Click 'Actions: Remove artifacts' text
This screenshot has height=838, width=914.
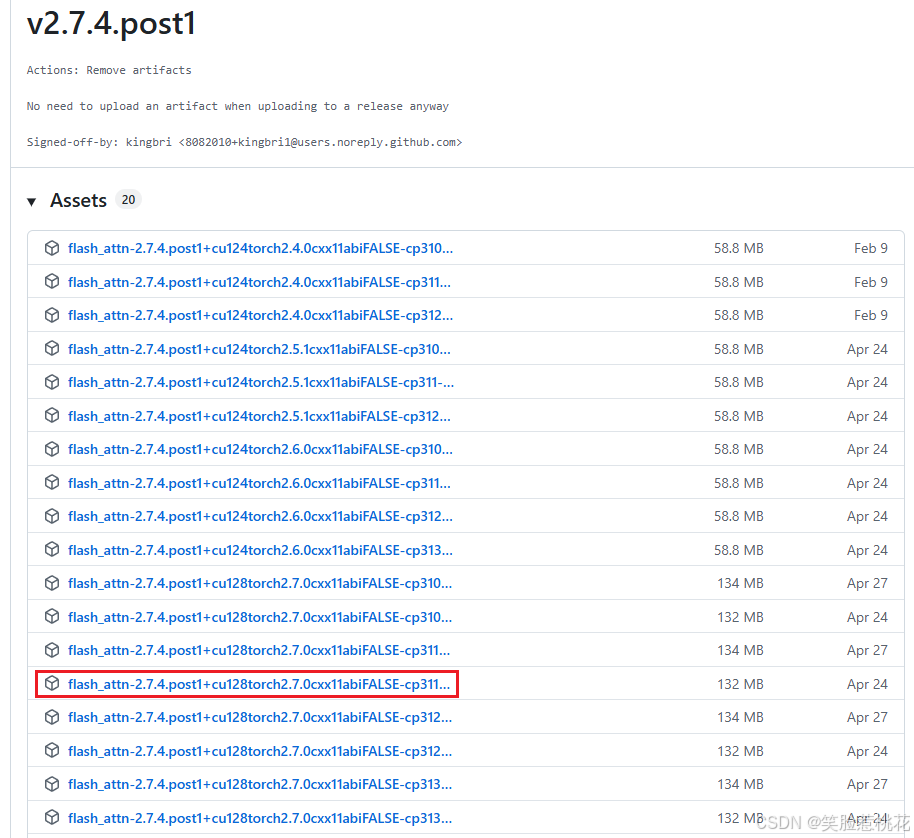tap(109, 70)
